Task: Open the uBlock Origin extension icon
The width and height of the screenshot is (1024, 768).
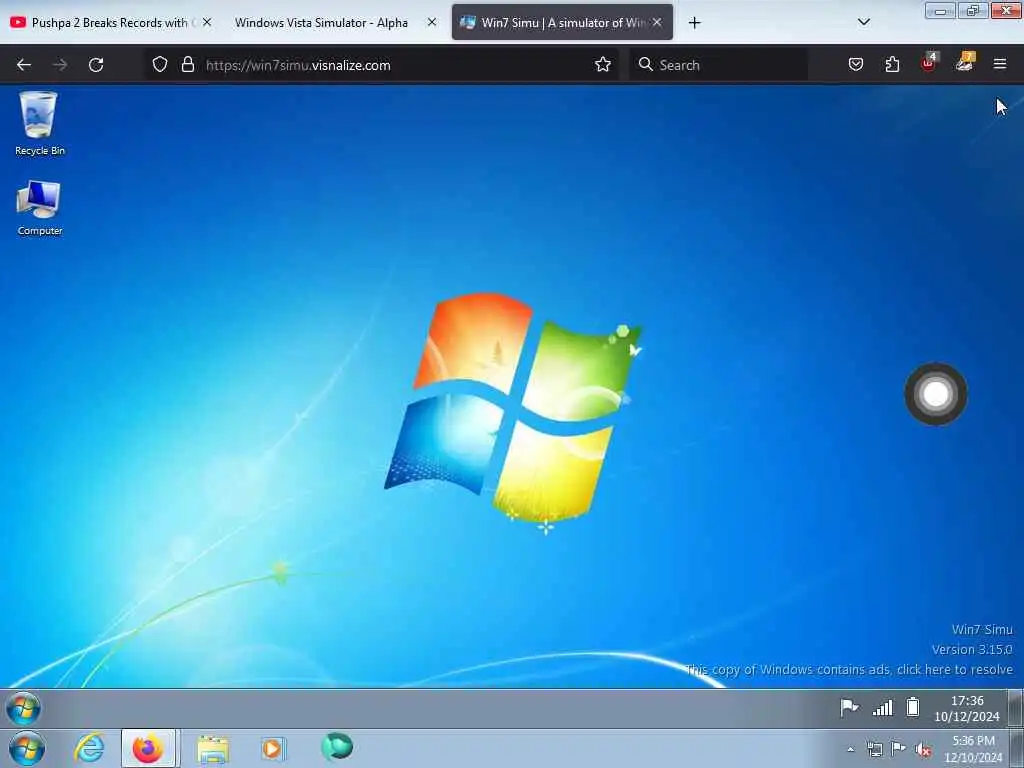Action: 929,63
